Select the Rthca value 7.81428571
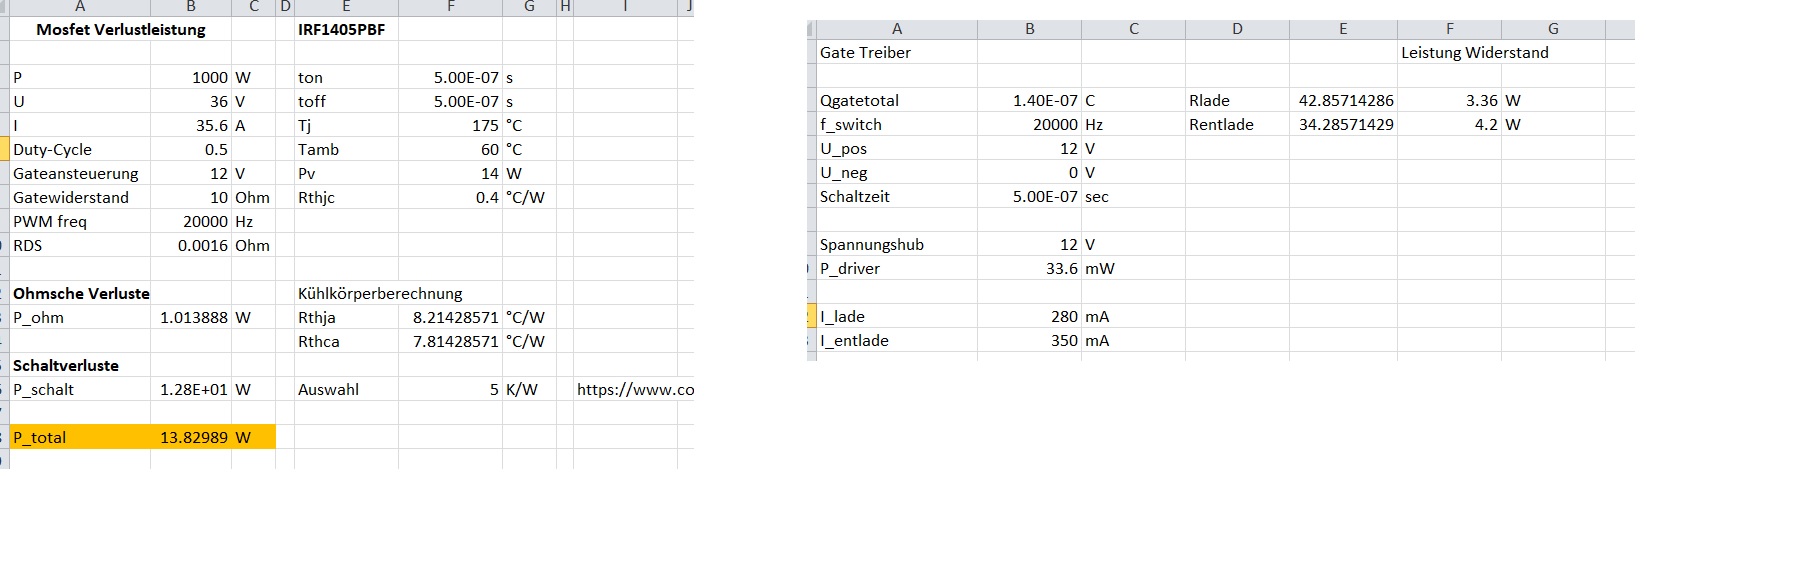This screenshot has width=1798, height=587. (x=450, y=341)
